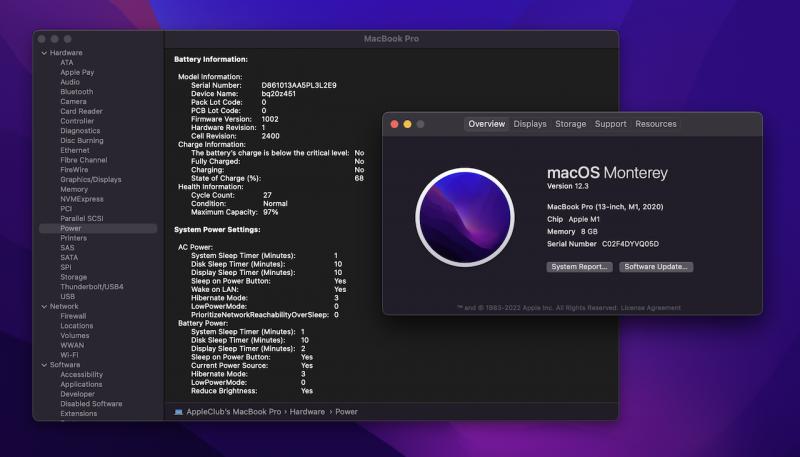The height and width of the screenshot is (457, 800).
Task: Click Hardware in the path bar
Action: click(x=307, y=412)
